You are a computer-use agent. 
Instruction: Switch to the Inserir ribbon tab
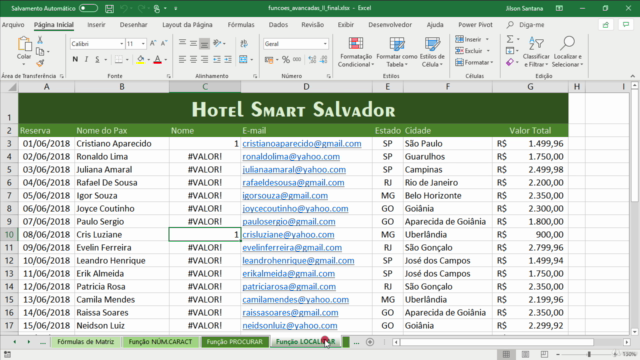[96, 25]
